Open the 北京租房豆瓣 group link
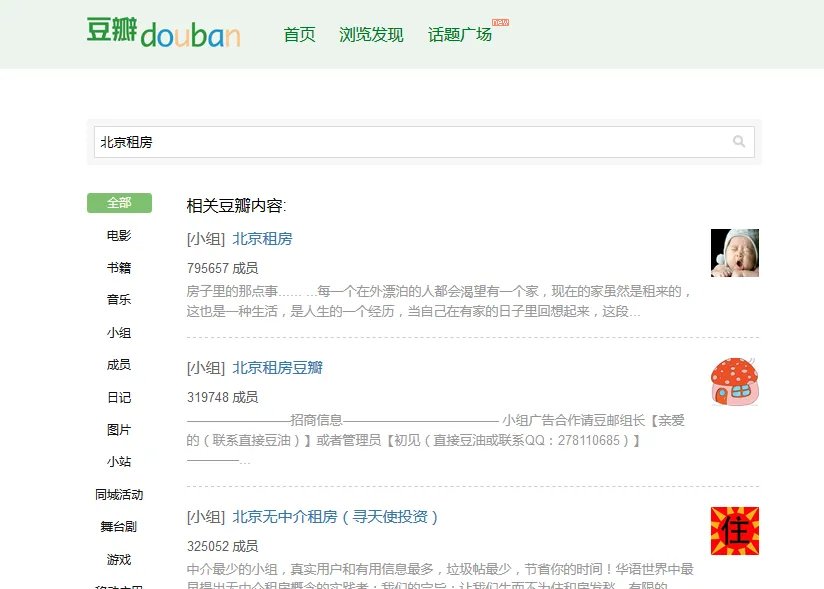824x589 pixels. (277, 368)
